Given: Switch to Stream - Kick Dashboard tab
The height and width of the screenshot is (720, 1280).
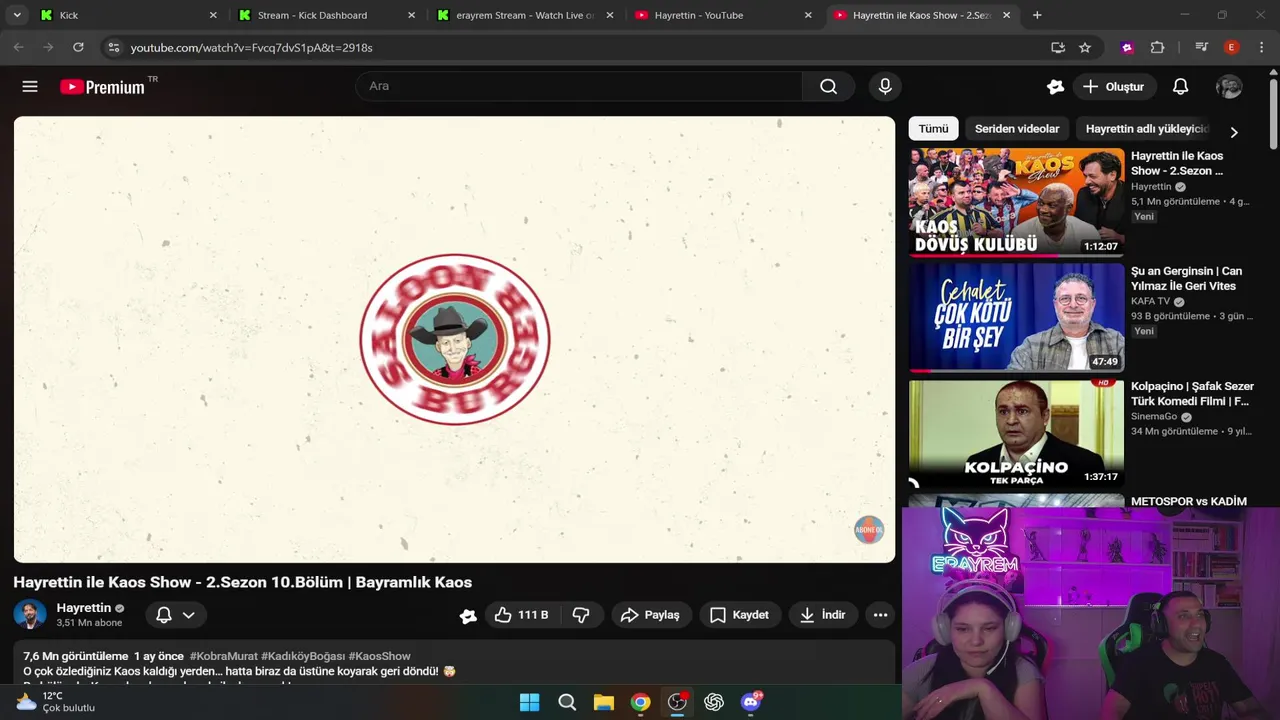Looking at the screenshot, I should 326,15.
